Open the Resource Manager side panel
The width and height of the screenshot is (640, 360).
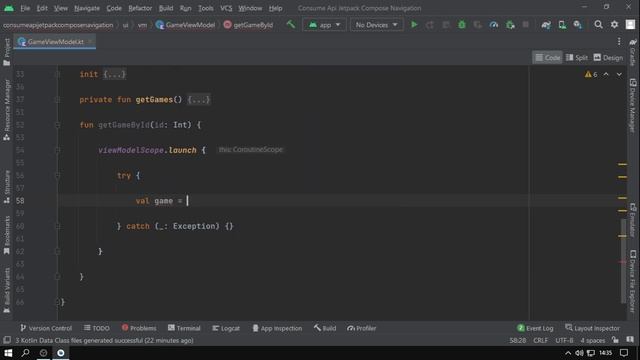pyautogui.click(x=7, y=110)
